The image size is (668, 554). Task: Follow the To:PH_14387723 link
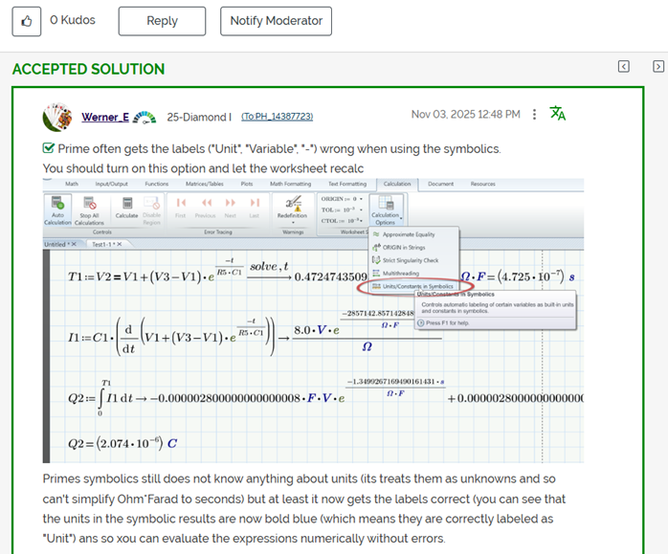pyautogui.click(x=277, y=116)
